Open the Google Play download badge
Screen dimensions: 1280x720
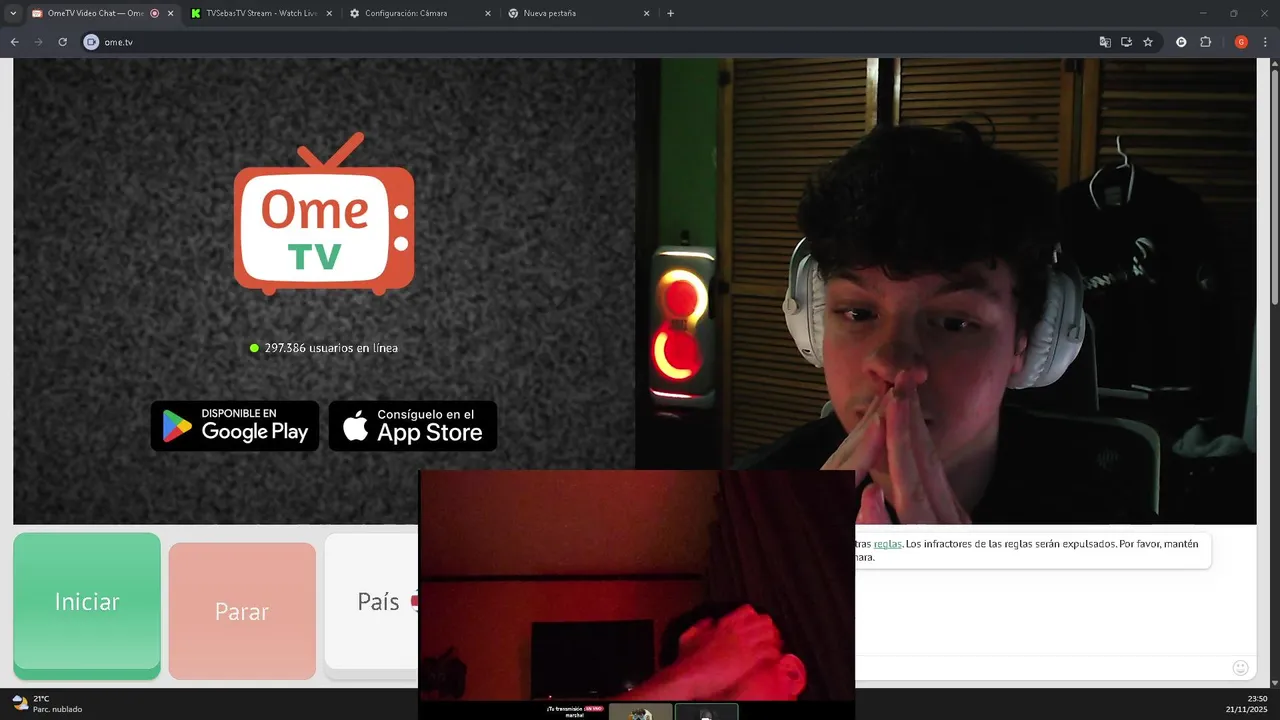pos(235,426)
